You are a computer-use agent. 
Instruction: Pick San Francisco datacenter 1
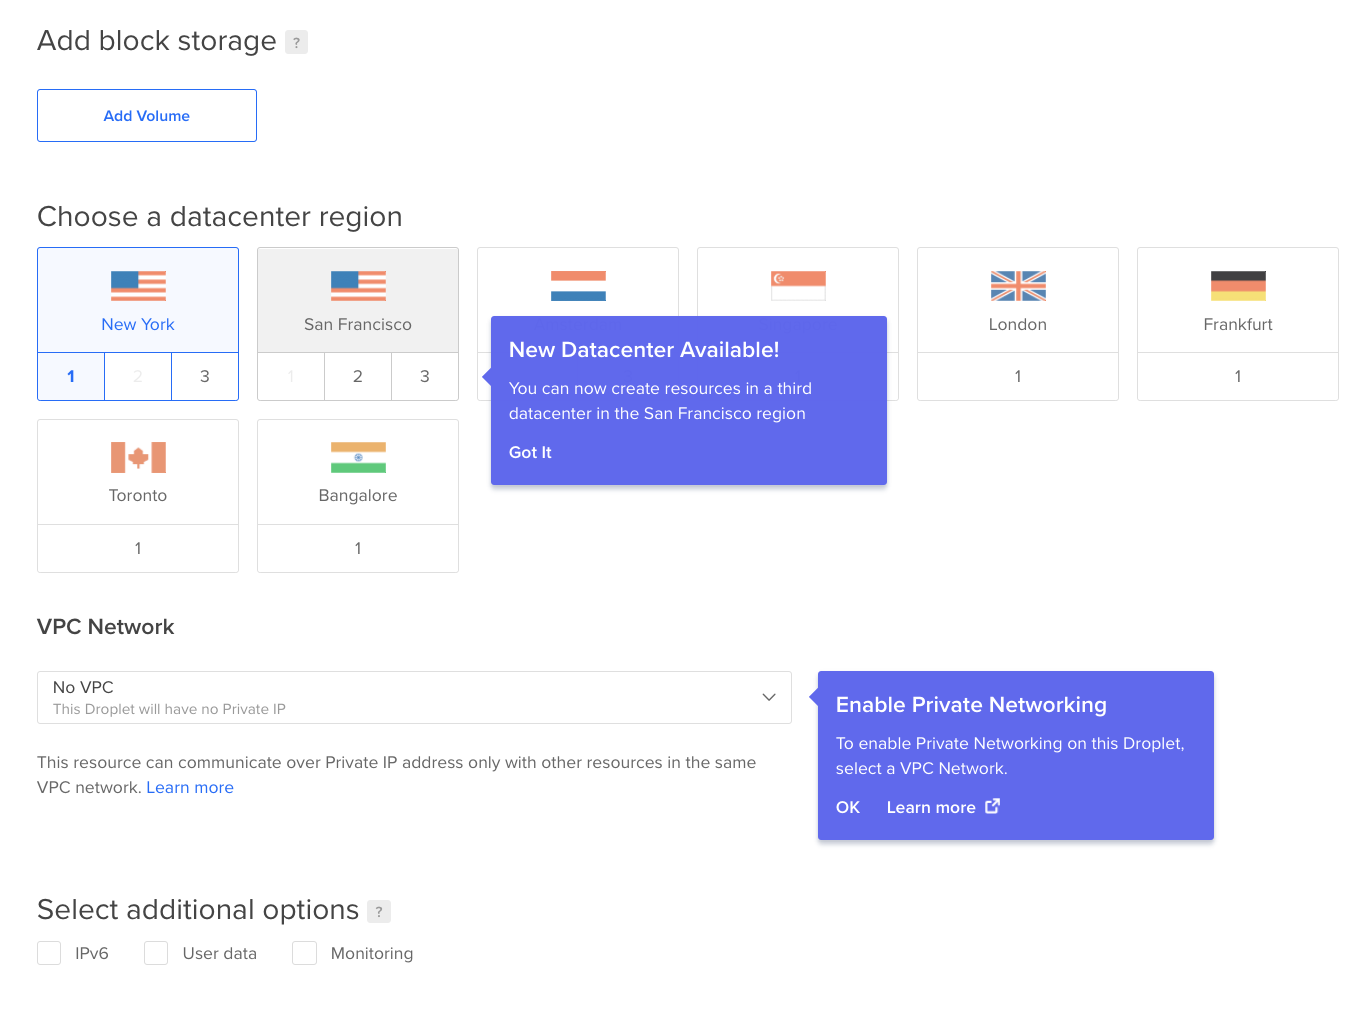tap(291, 377)
